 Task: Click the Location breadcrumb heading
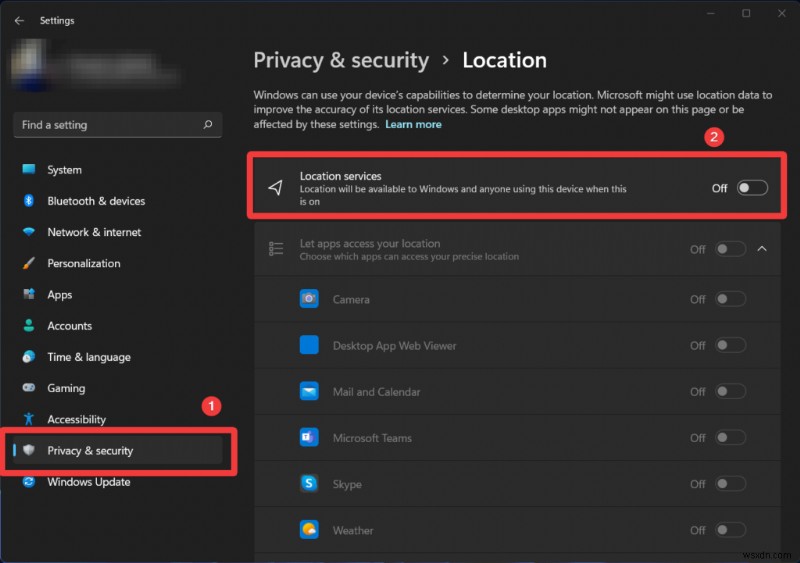[x=504, y=60]
